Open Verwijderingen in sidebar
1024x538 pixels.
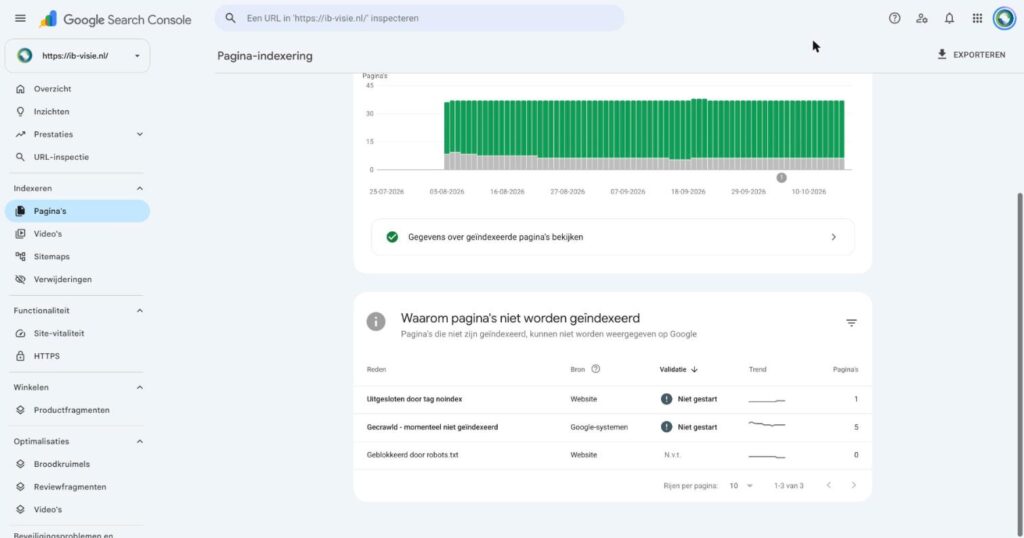coord(63,279)
